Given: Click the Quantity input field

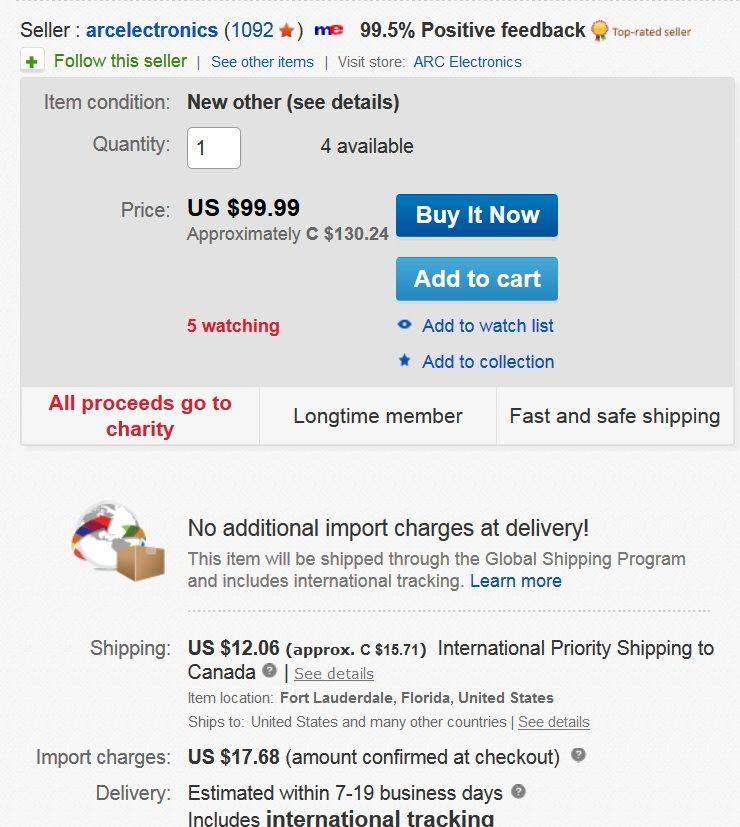Looking at the screenshot, I should 214,148.
